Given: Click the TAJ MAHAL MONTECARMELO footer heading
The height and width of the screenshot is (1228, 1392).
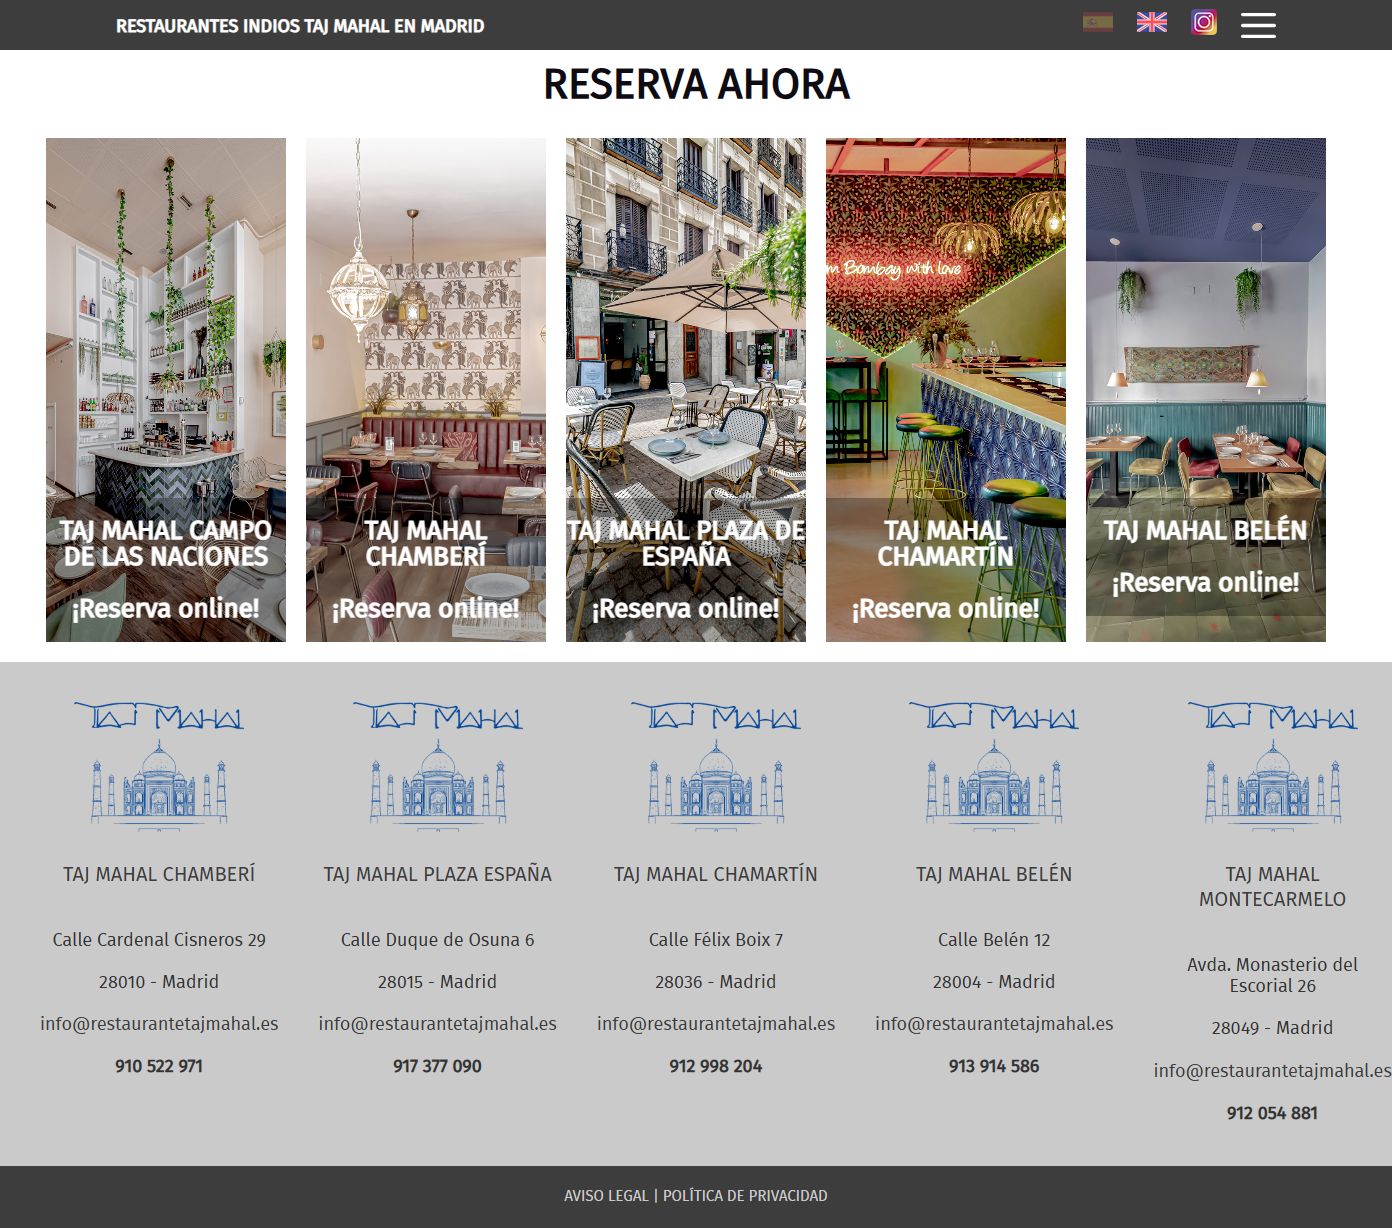Looking at the screenshot, I should (x=1272, y=886).
